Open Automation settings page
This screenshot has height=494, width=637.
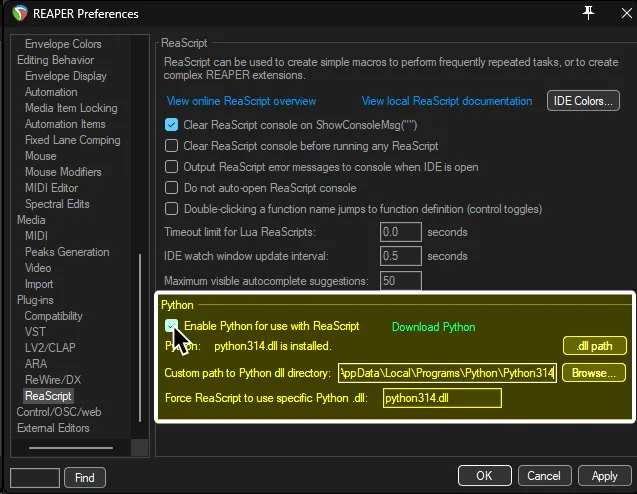click(51, 92)
